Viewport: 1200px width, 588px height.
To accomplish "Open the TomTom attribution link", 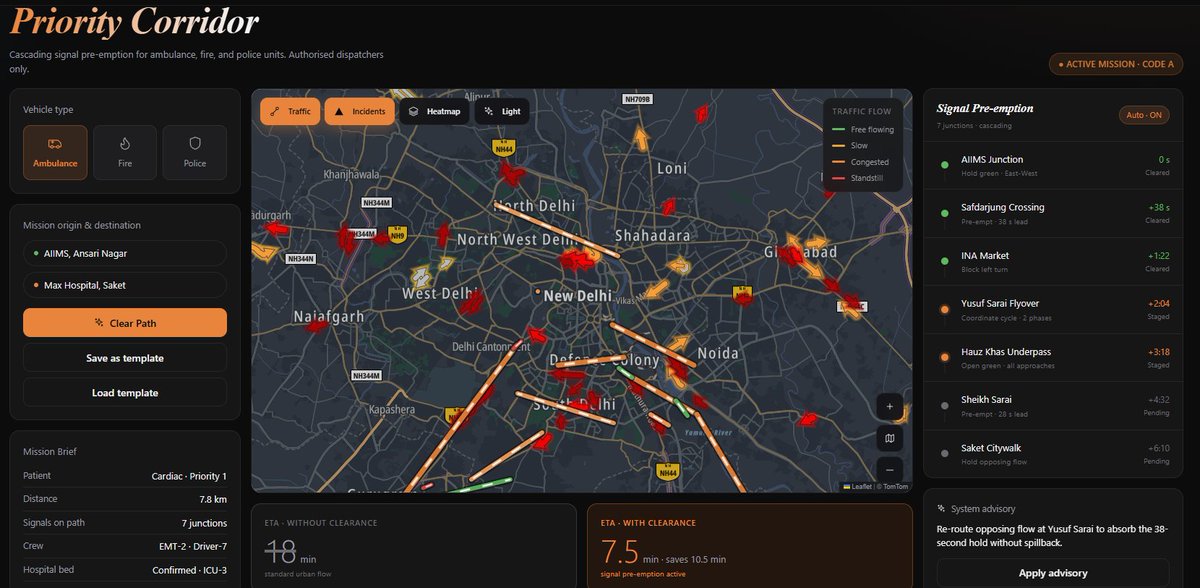I will click(x=895, y=487).
